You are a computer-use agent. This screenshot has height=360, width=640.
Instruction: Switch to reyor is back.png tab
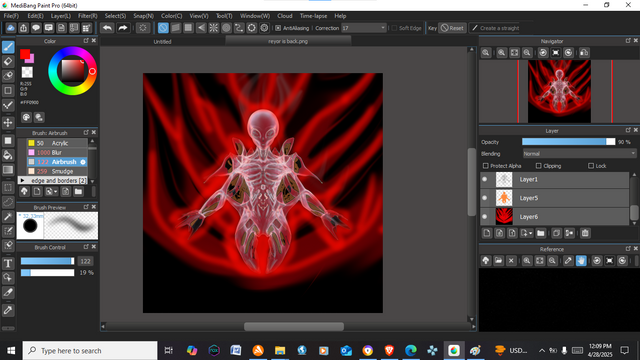pyautogui.click(x=288, y=41)
